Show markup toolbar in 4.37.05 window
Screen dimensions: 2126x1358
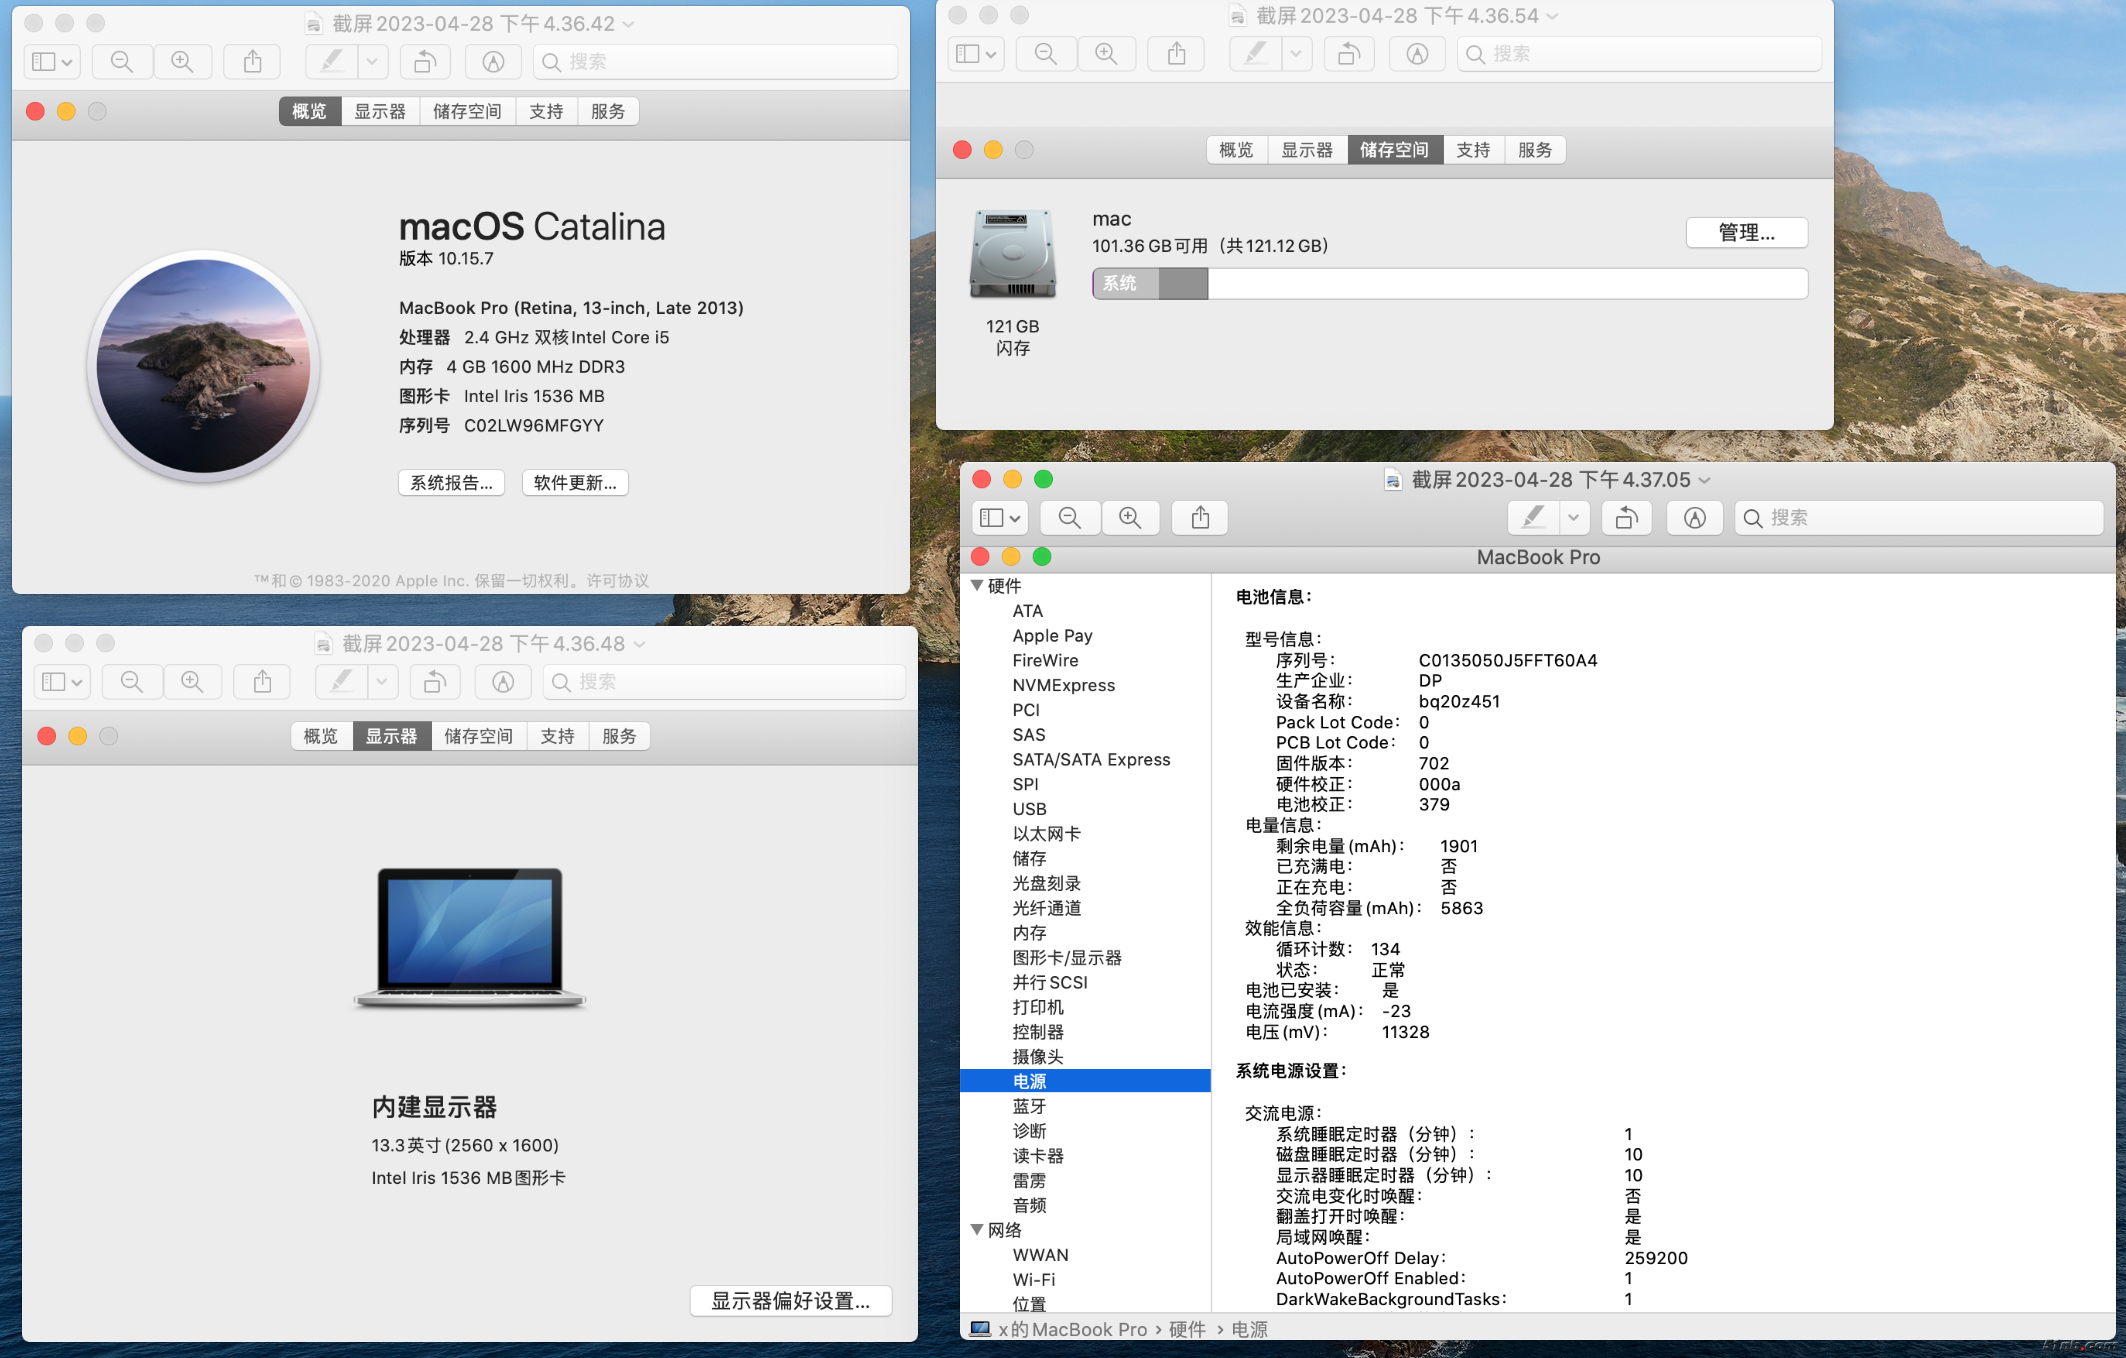coord(1695,518)
